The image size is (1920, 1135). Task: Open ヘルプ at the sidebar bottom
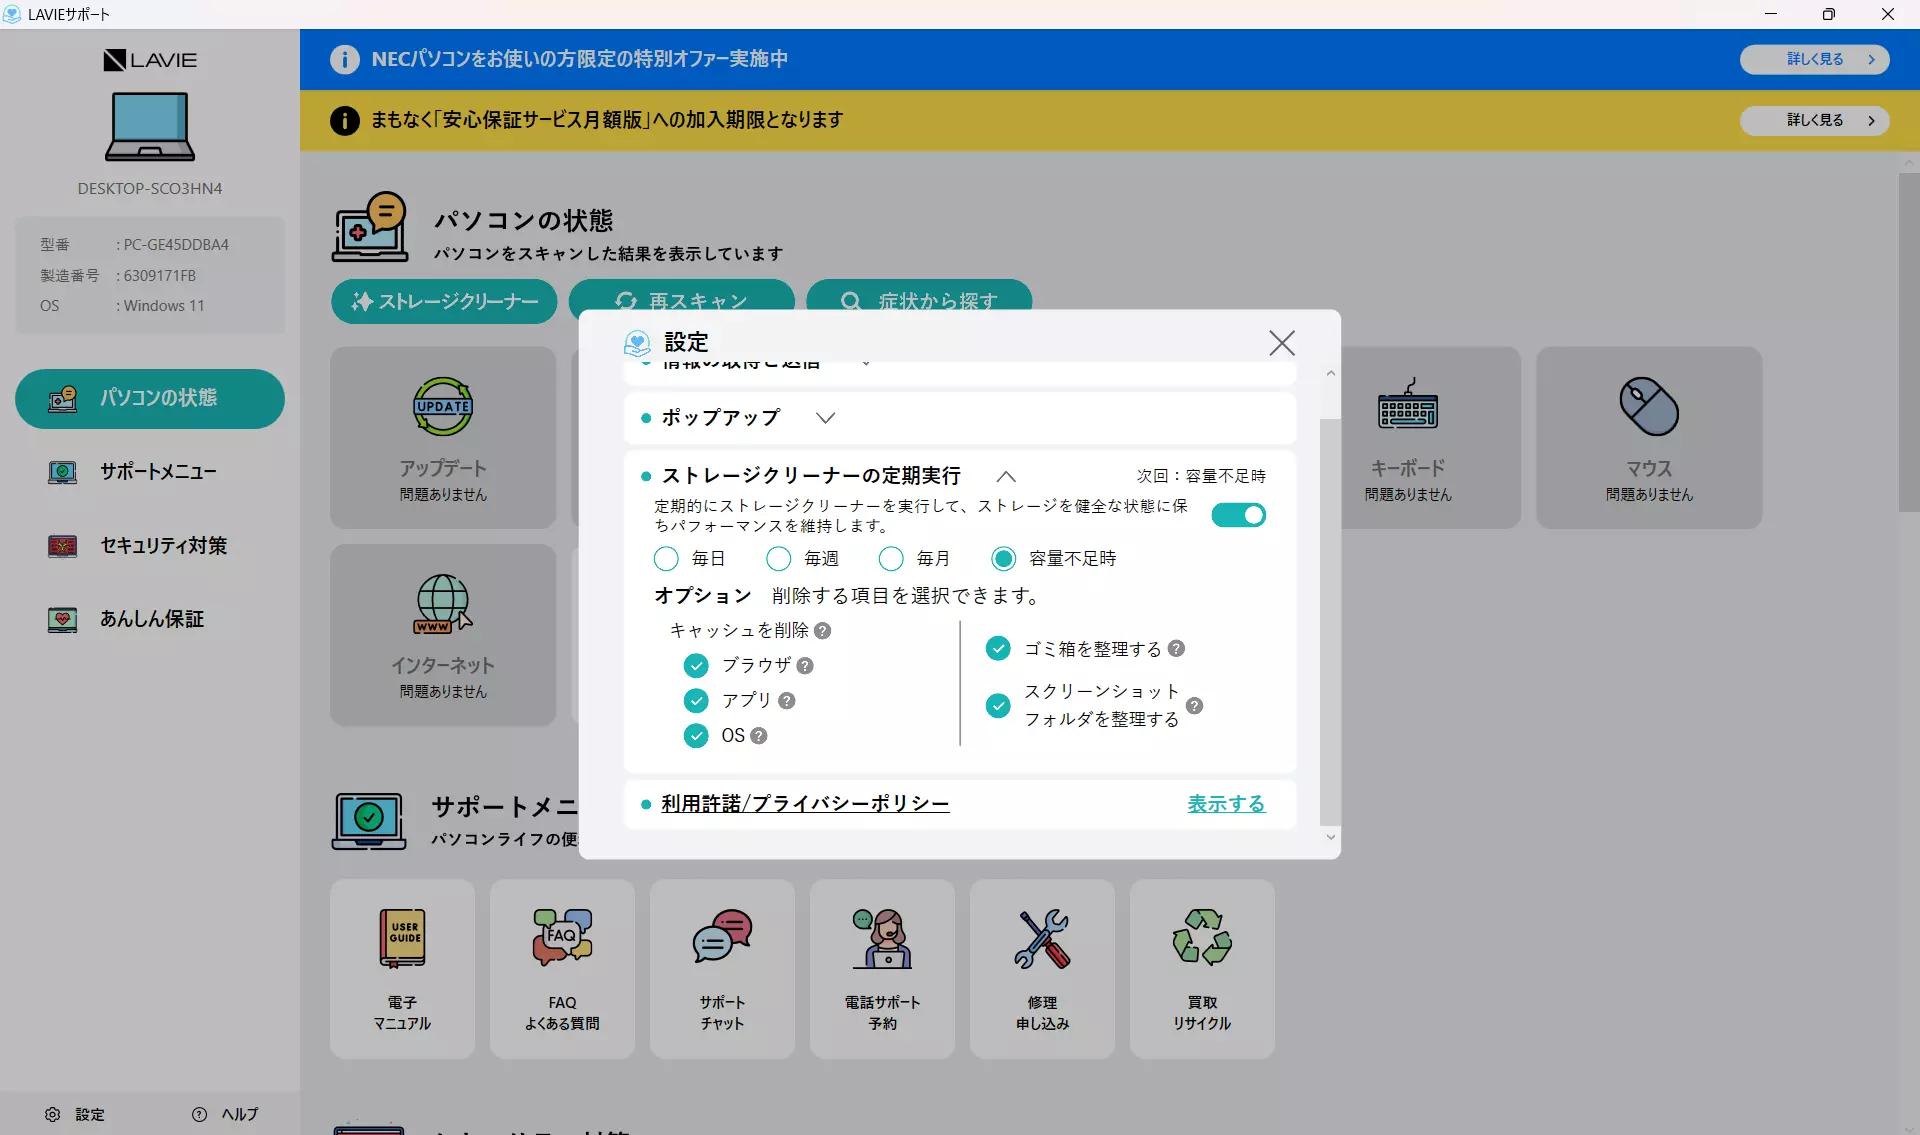(x=225, y=1114)
